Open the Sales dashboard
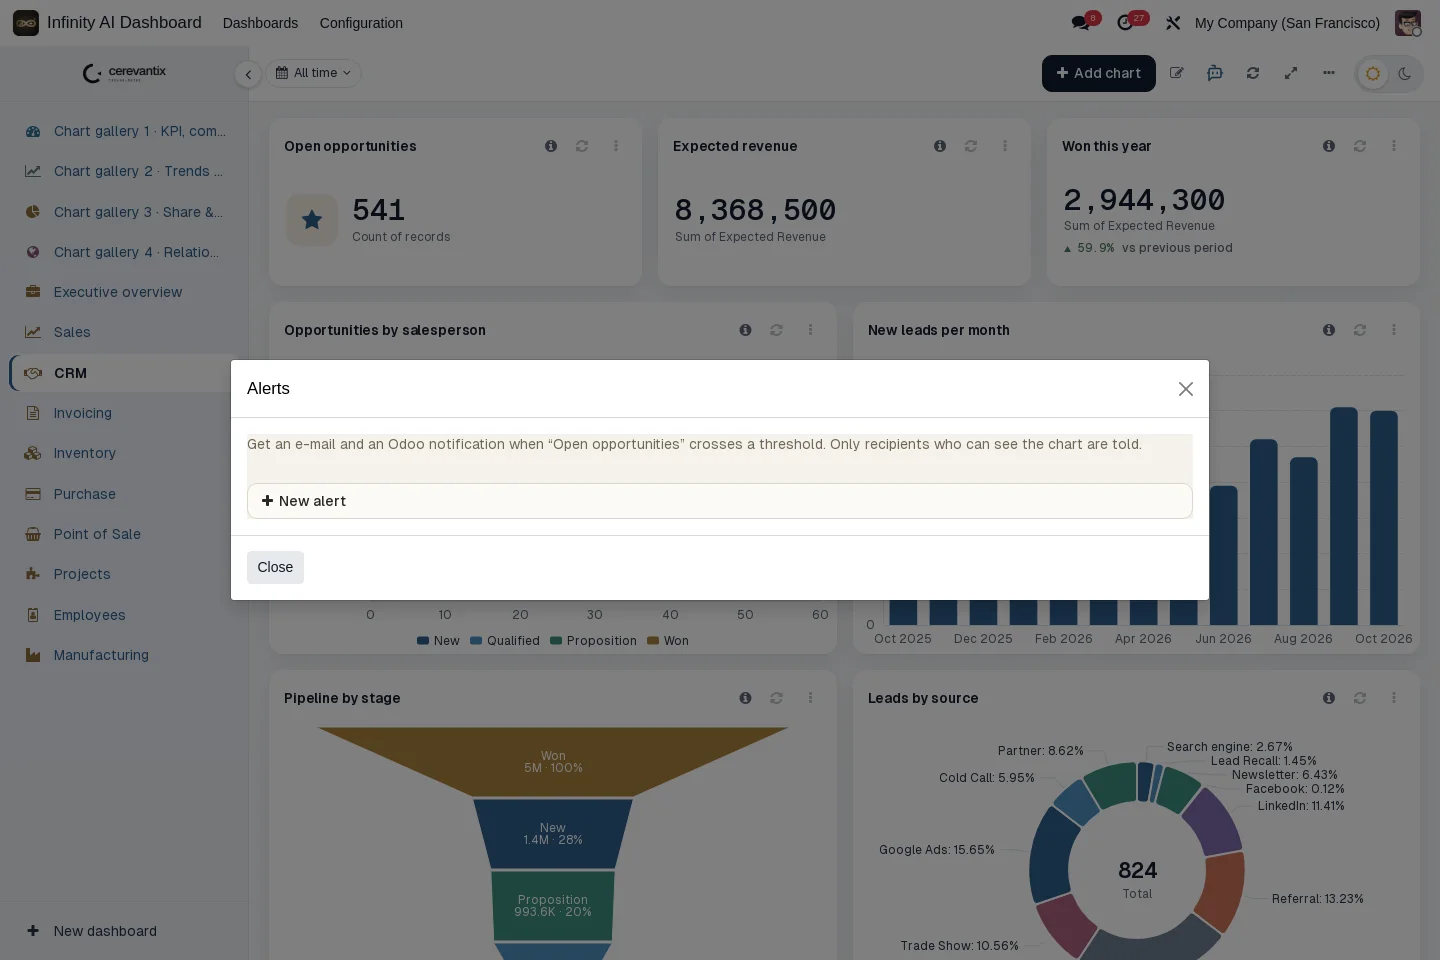Viewport: 1440px width, 960px height. pyautogui.click(x=125, y=332)
